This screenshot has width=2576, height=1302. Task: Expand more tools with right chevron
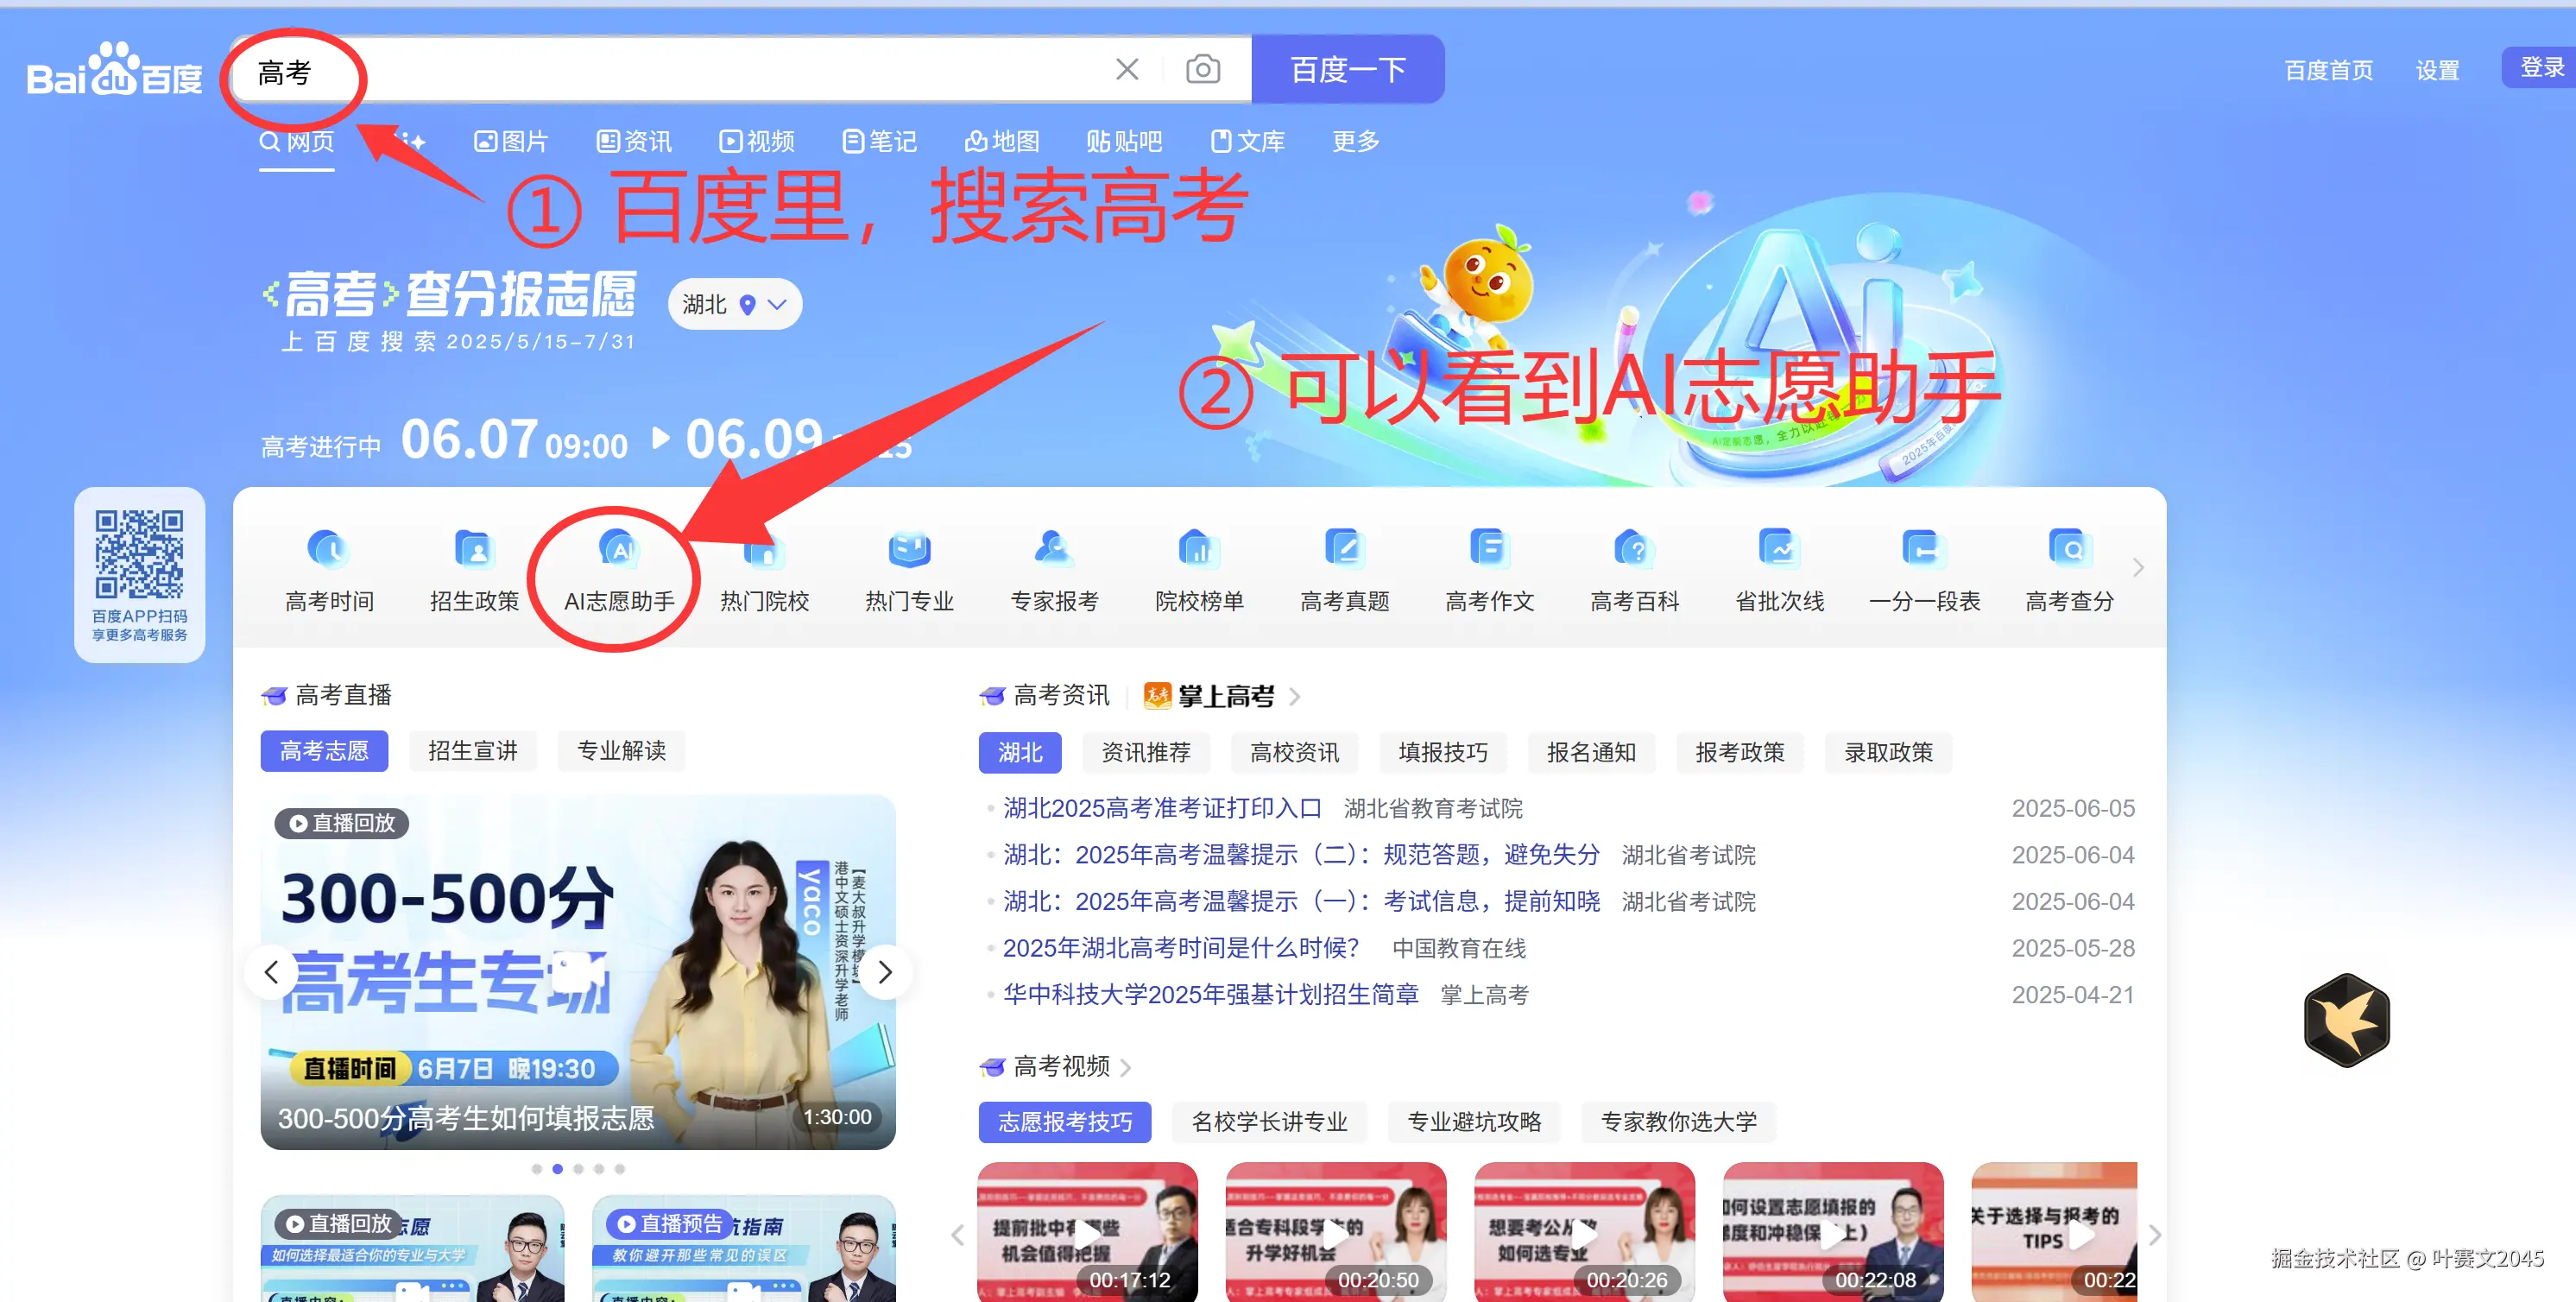[x=2138, y=568]
